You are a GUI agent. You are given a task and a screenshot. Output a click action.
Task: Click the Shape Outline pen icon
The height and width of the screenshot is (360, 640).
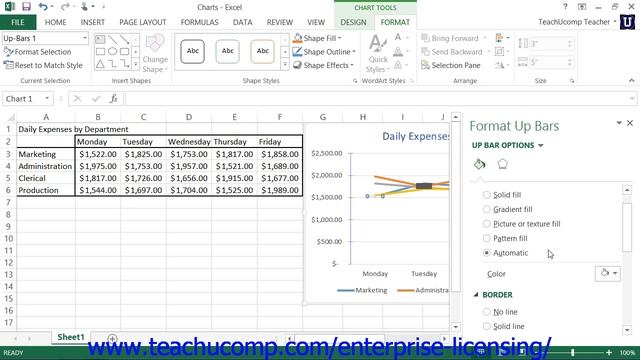(298, 52)
